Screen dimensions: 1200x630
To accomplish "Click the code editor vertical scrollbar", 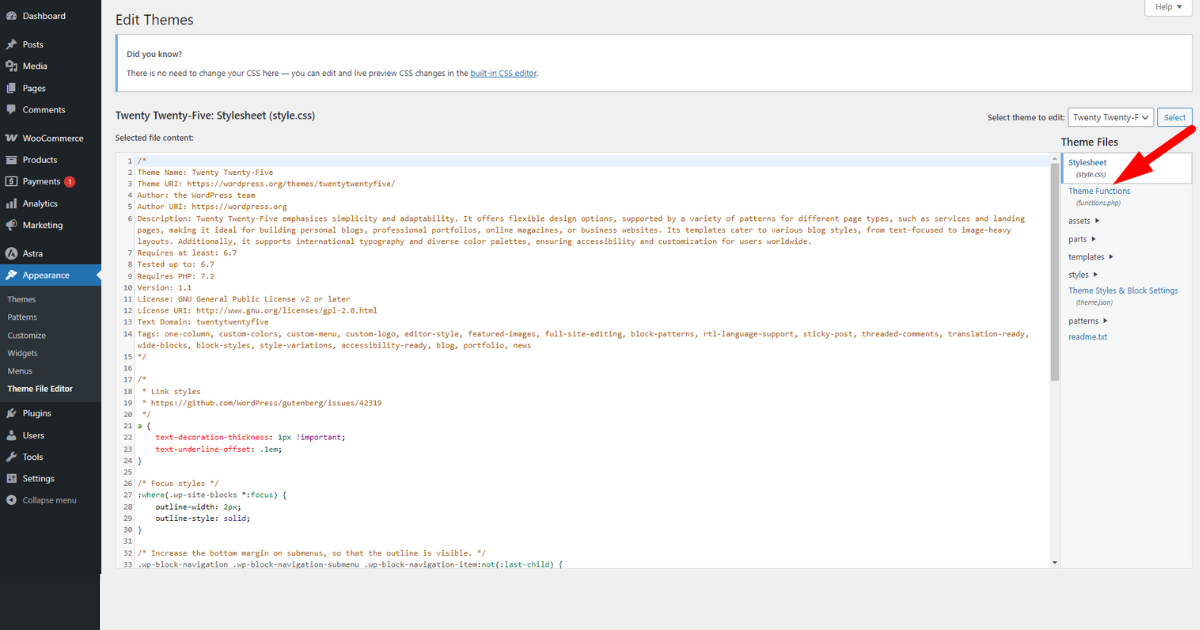I will click(x=1055, y=272).
